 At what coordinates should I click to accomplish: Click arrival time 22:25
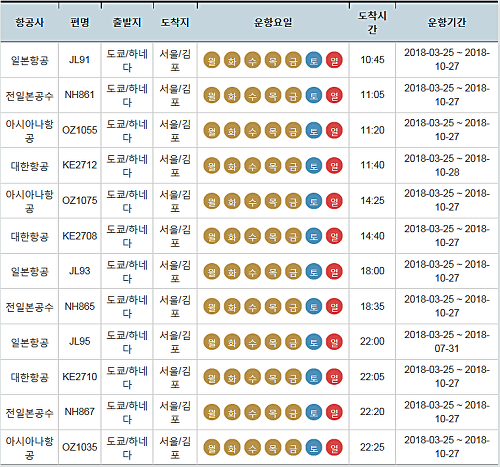372,447
